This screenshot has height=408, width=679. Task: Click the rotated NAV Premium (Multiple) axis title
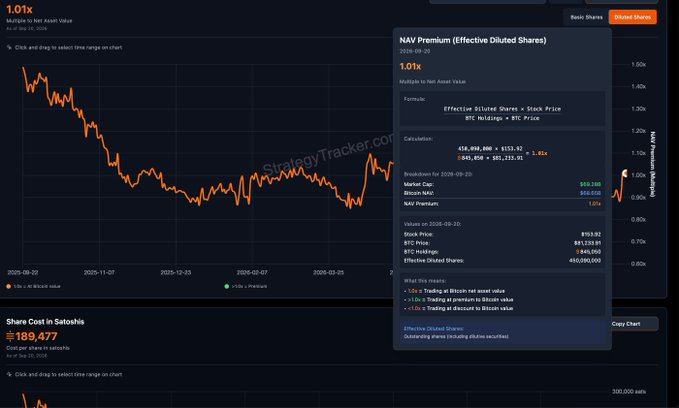(x=653, y=164)
